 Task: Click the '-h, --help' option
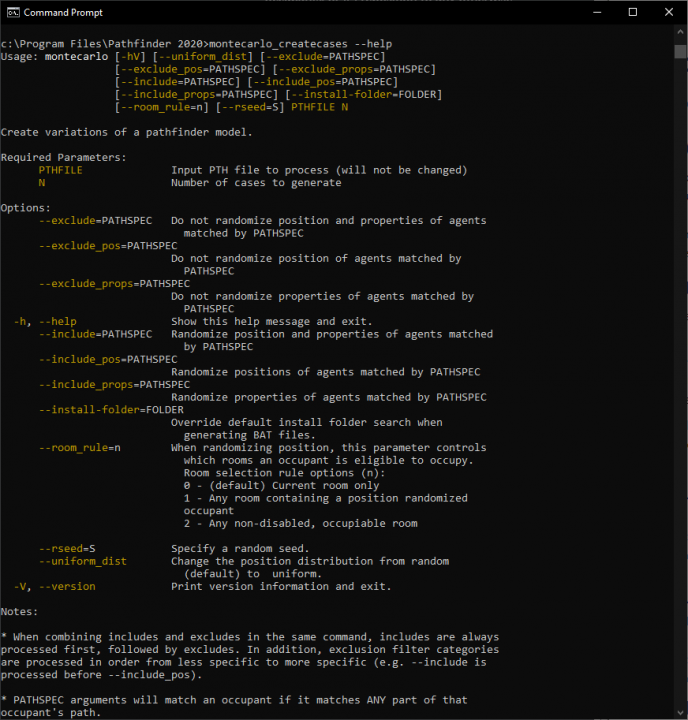(x=45, y=321)
